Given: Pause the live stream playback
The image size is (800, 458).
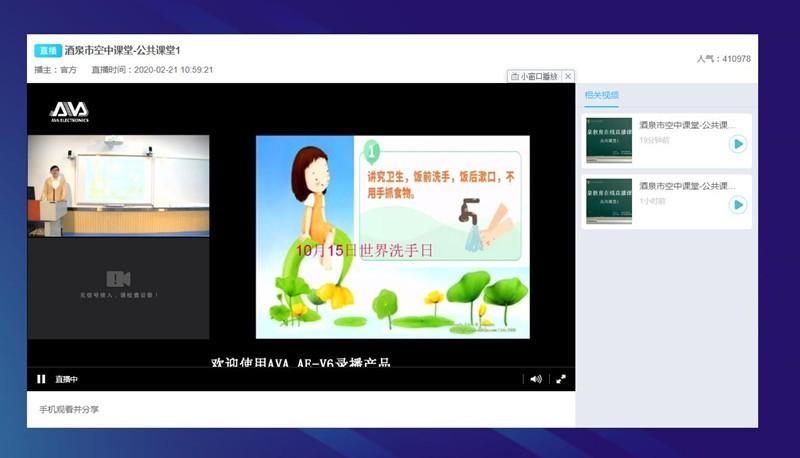Looking at the screenshot, I should [x=41, y=379].
